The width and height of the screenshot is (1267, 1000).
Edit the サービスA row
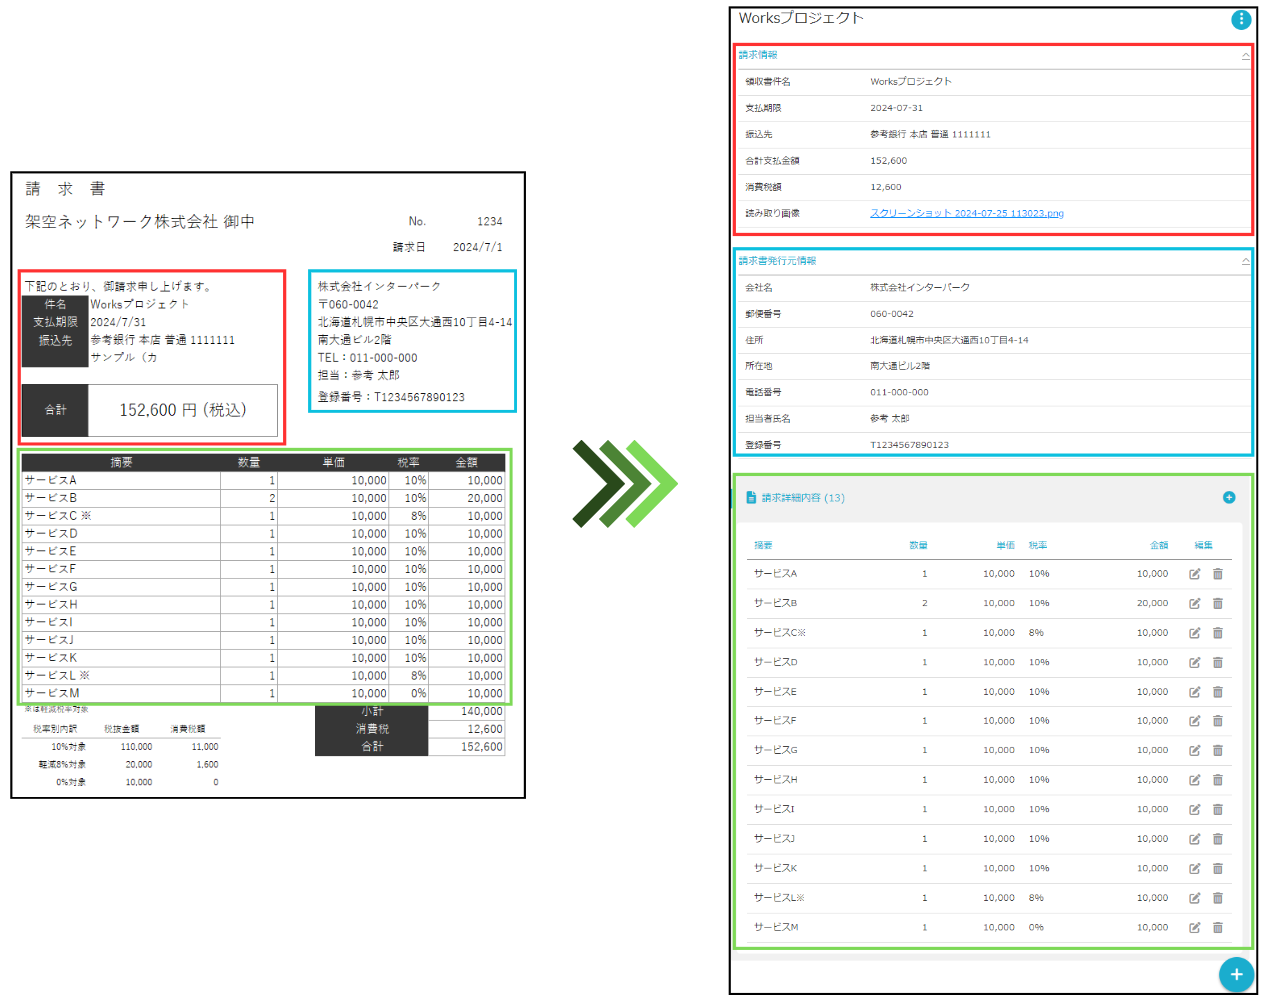click(x=1194, y=574)
